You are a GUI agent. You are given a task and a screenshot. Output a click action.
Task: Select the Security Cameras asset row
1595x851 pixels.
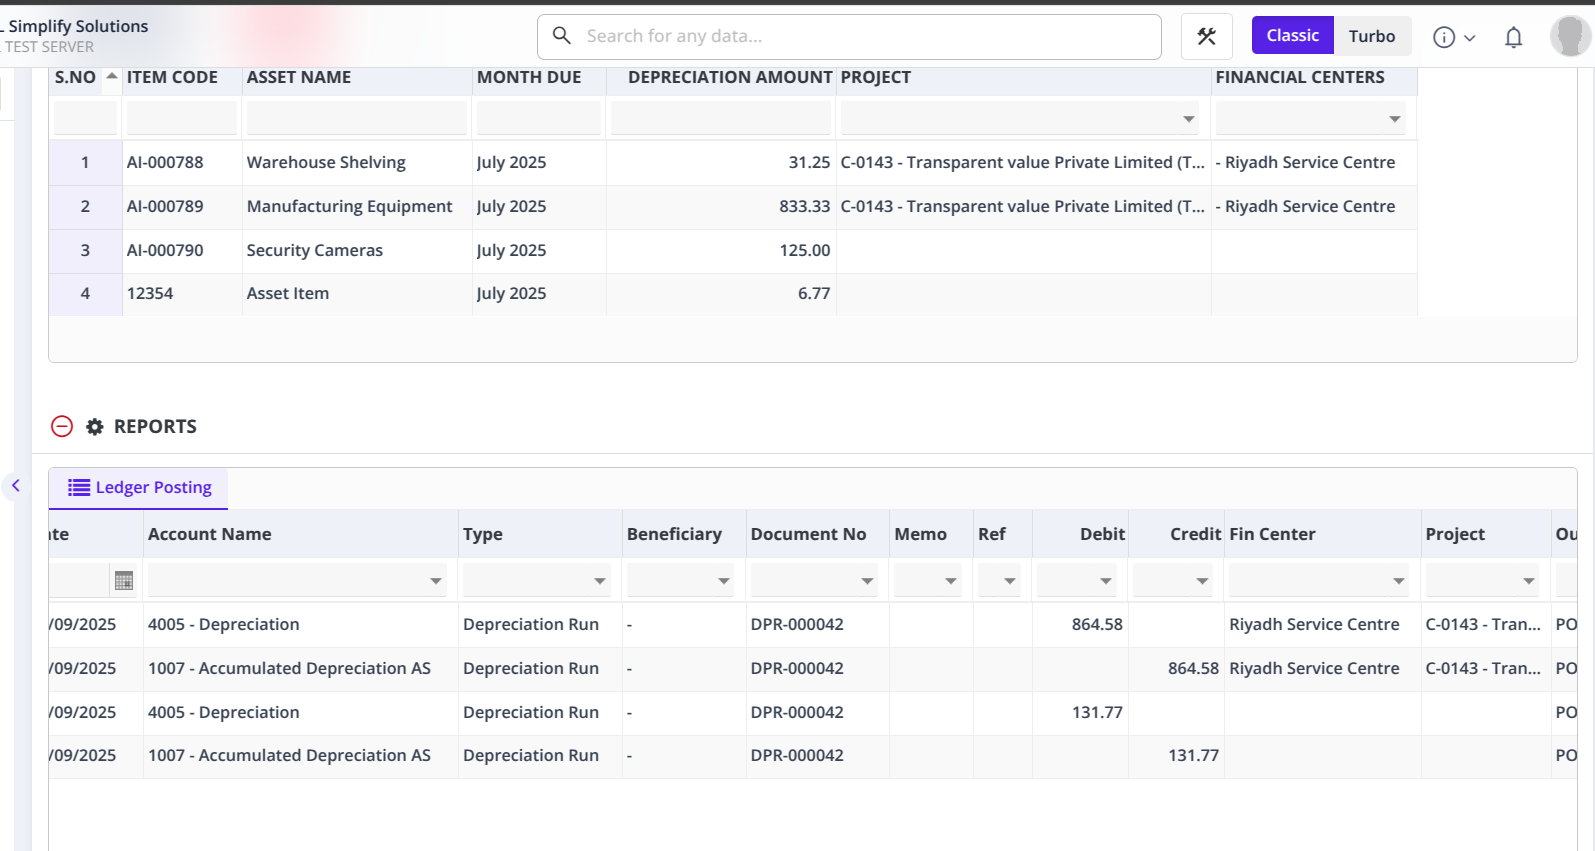tap(314, 250)
